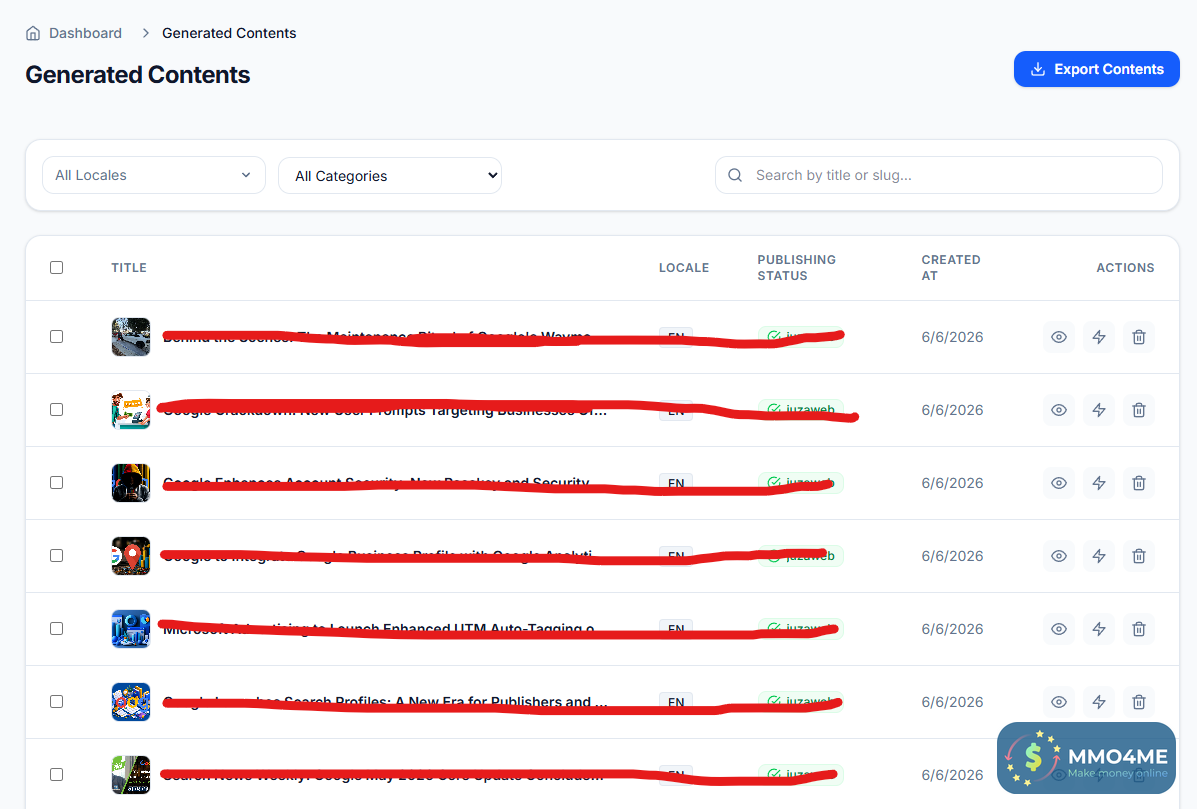Delete the Account Security article with its trash icon
This screenshot has width=1197, height=809.
coord(1138,483)
